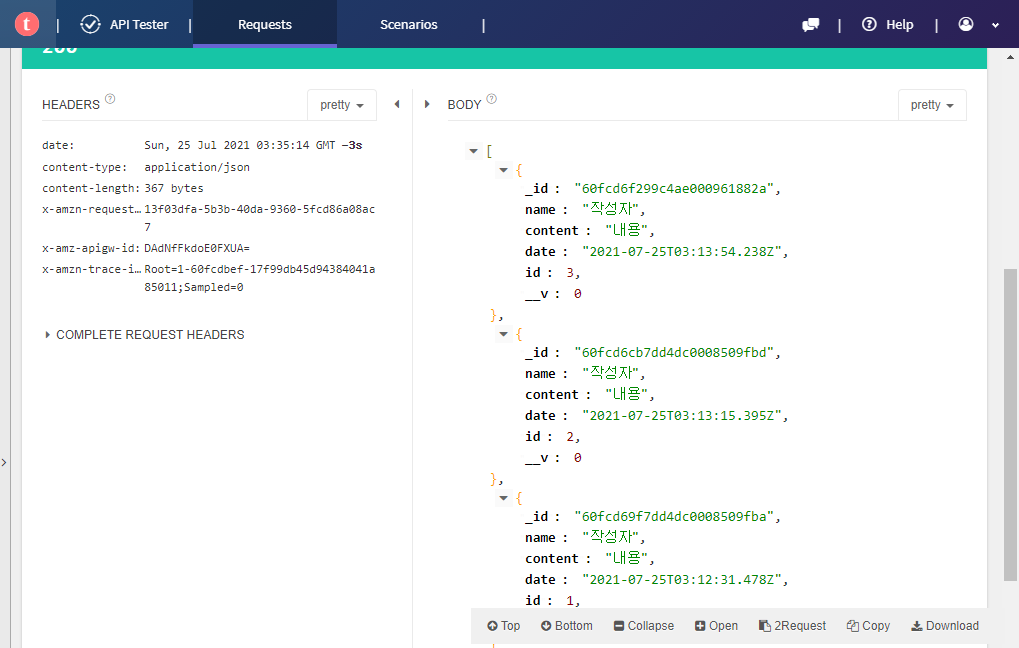
Task: Collapse the headers panel with left arrow
Action: (397, 104)
